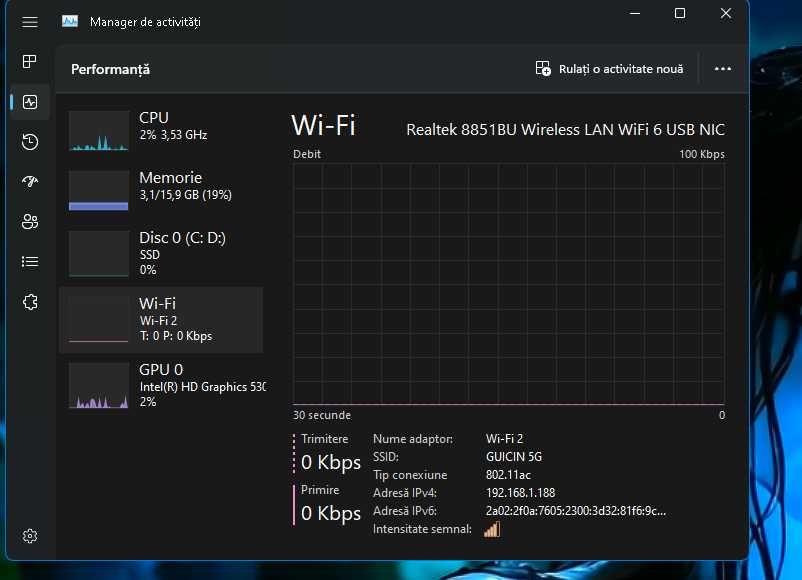Viewport: 802px width, 580px height.
Task: Select the Performance page icon
Action: point(30,102)
